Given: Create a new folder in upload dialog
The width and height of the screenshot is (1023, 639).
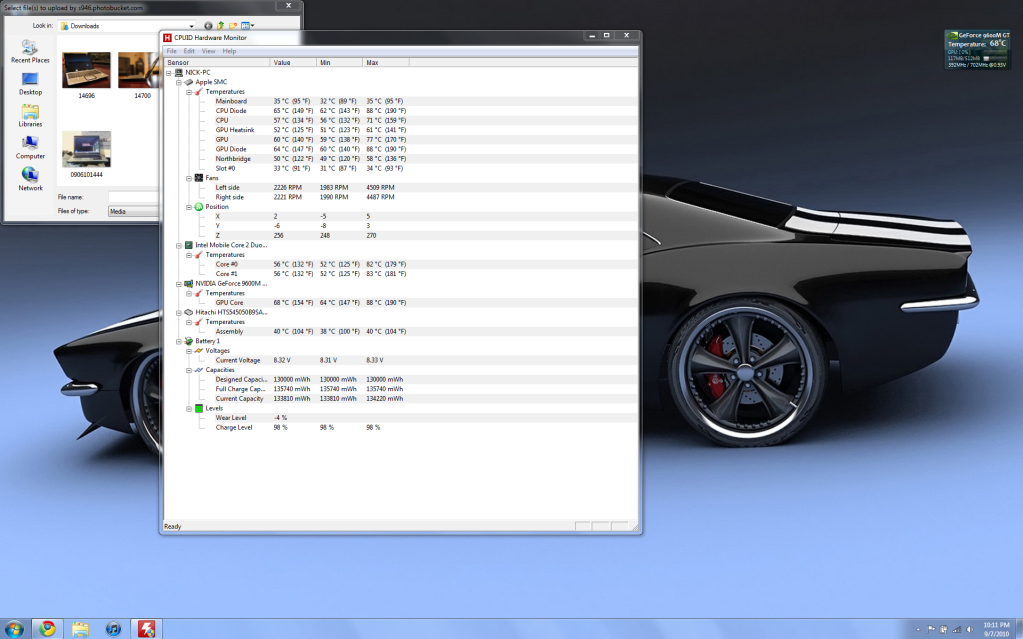Looking at the screenshot, I should (233, 26).
